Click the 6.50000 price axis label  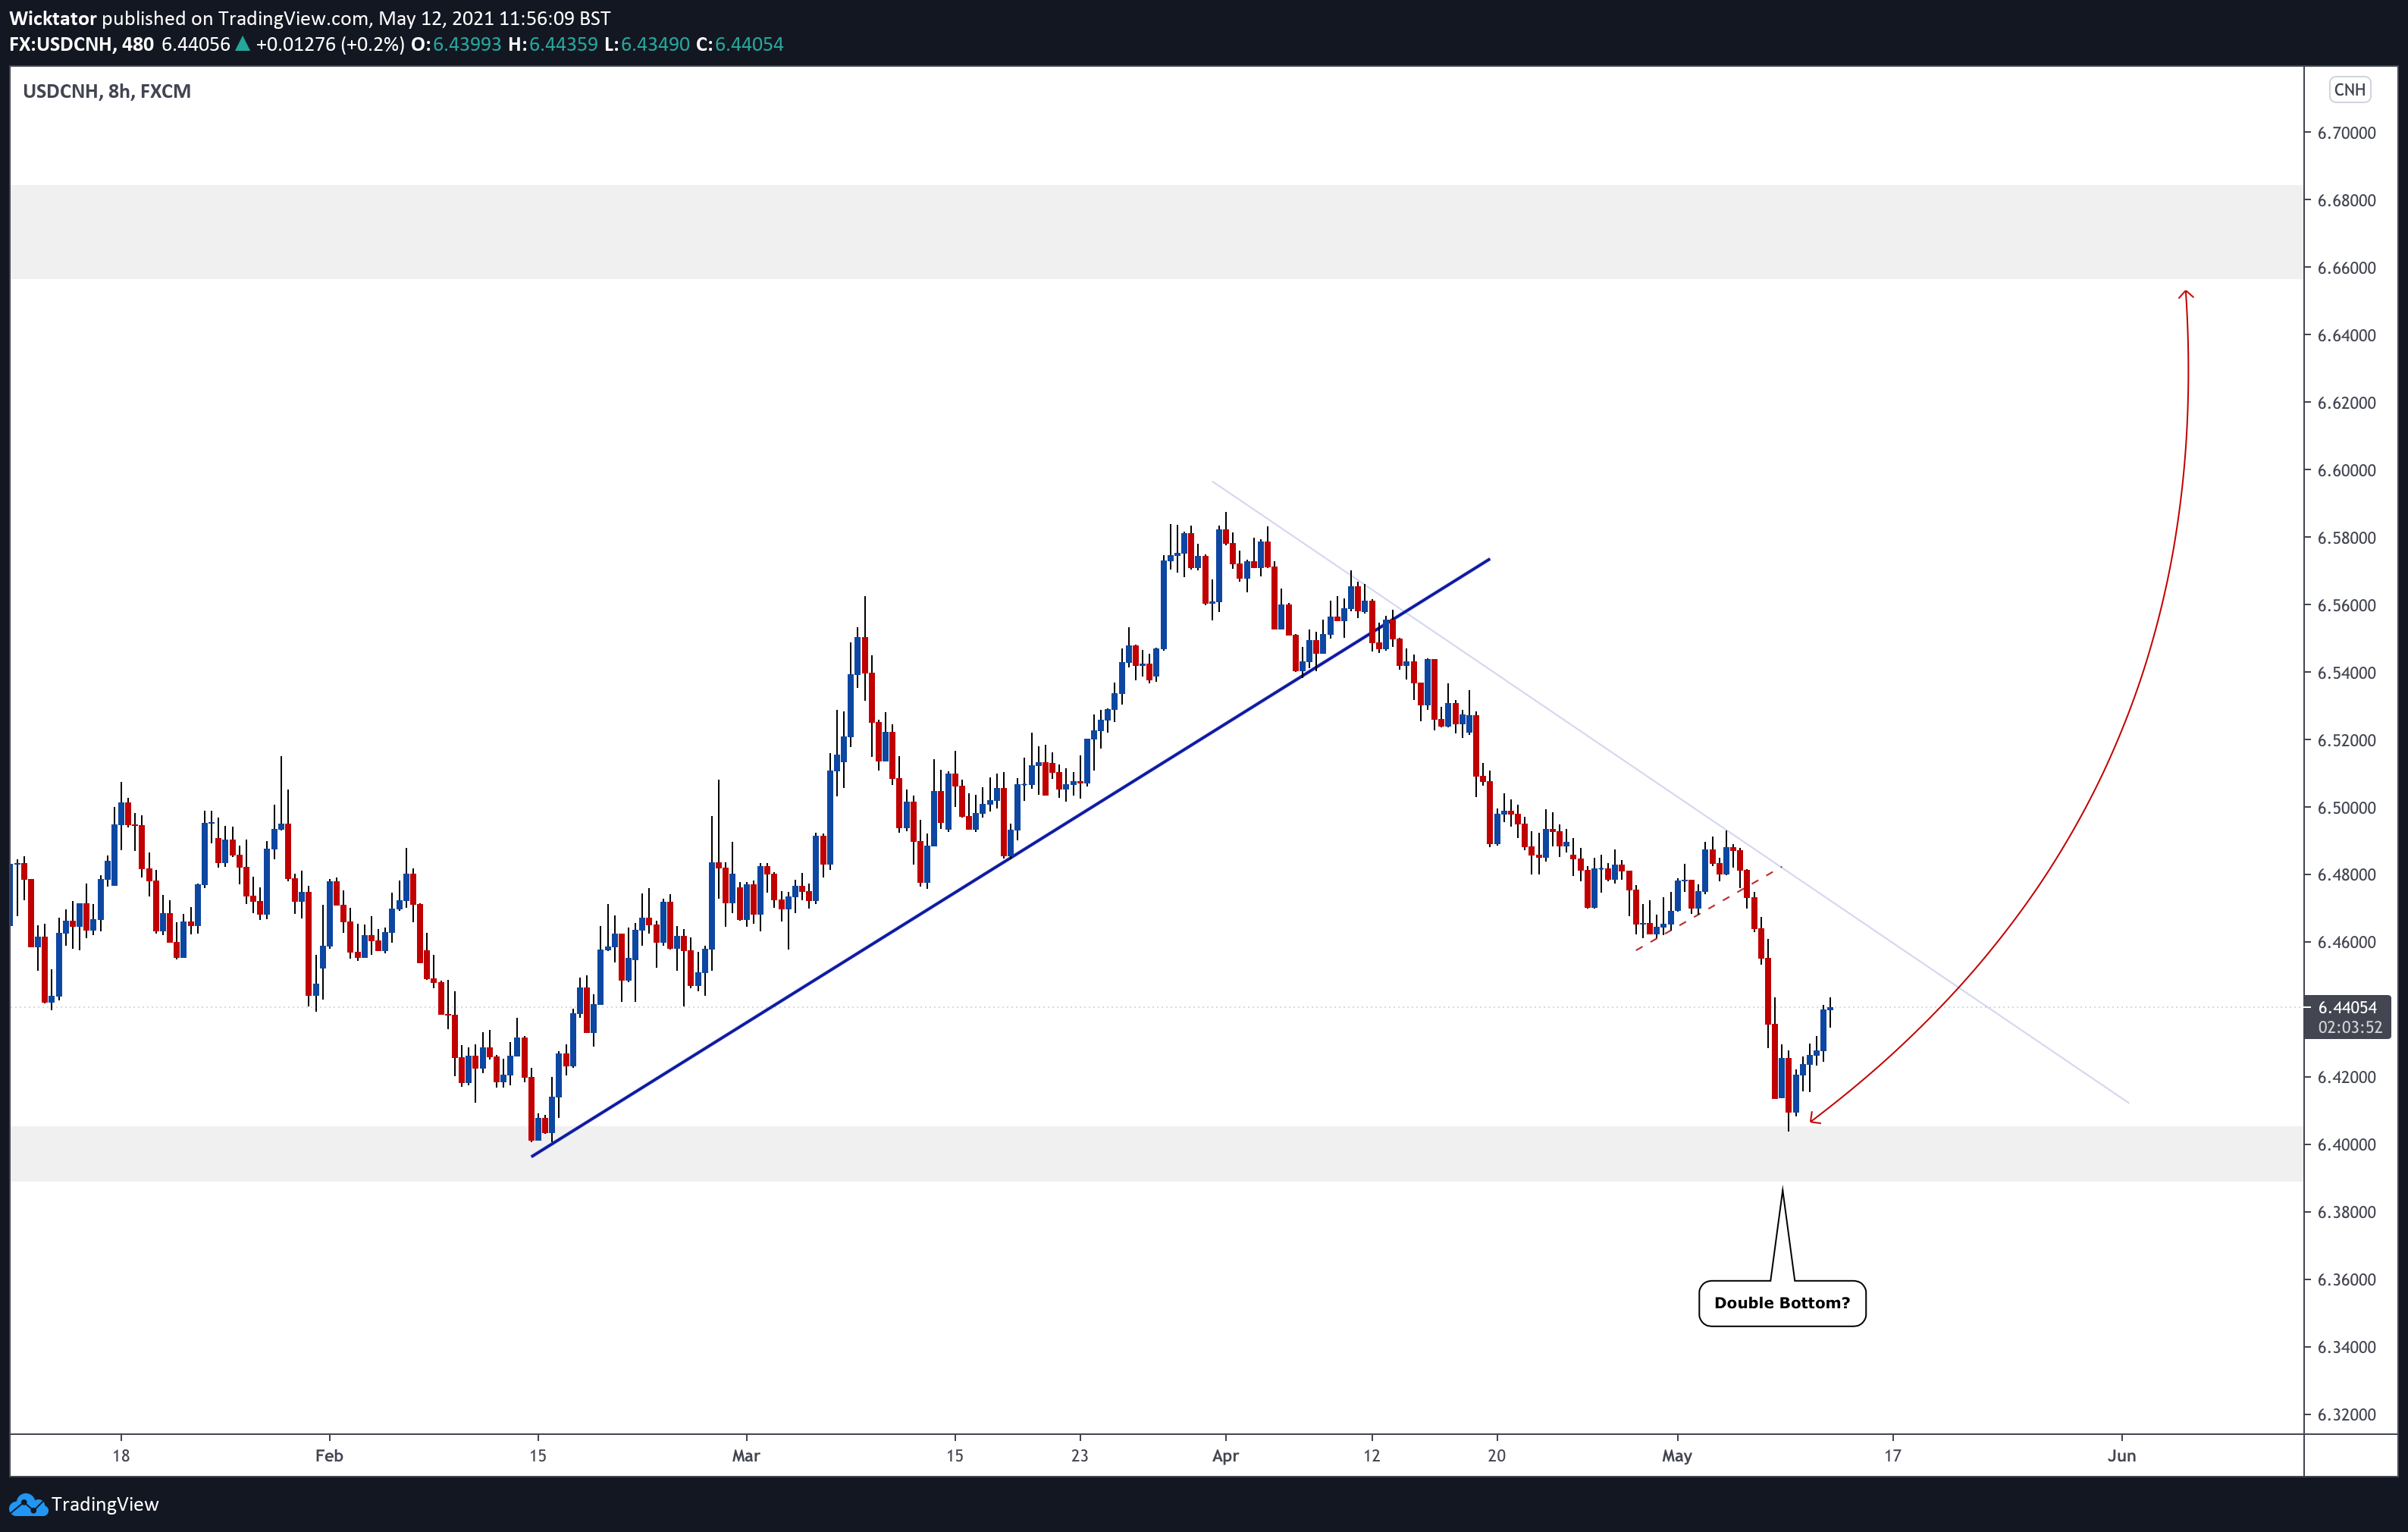click(2346, 807)
